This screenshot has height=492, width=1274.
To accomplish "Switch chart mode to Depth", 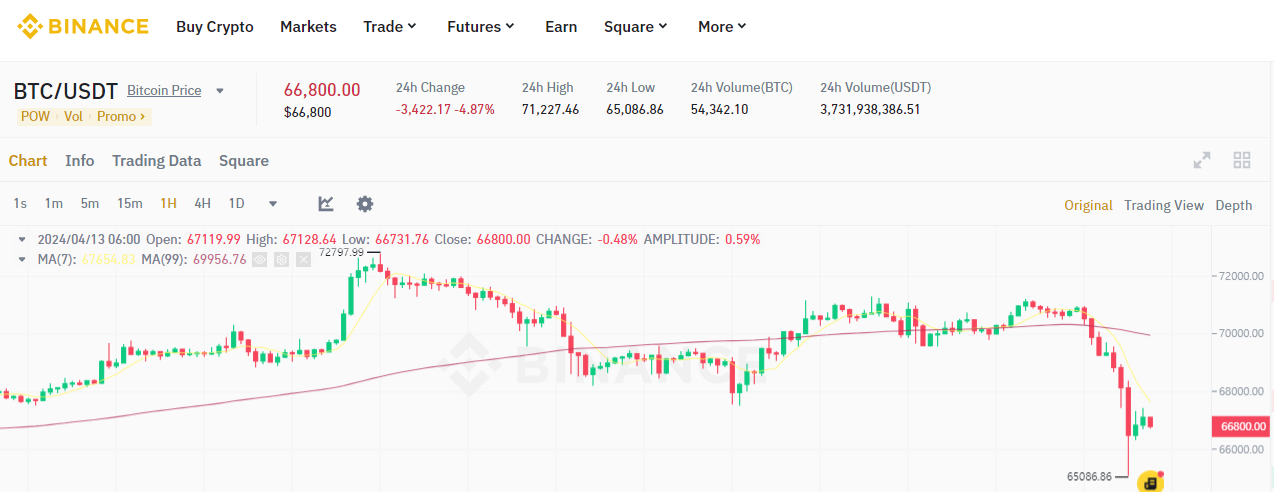I will (x=1233, y=205).
